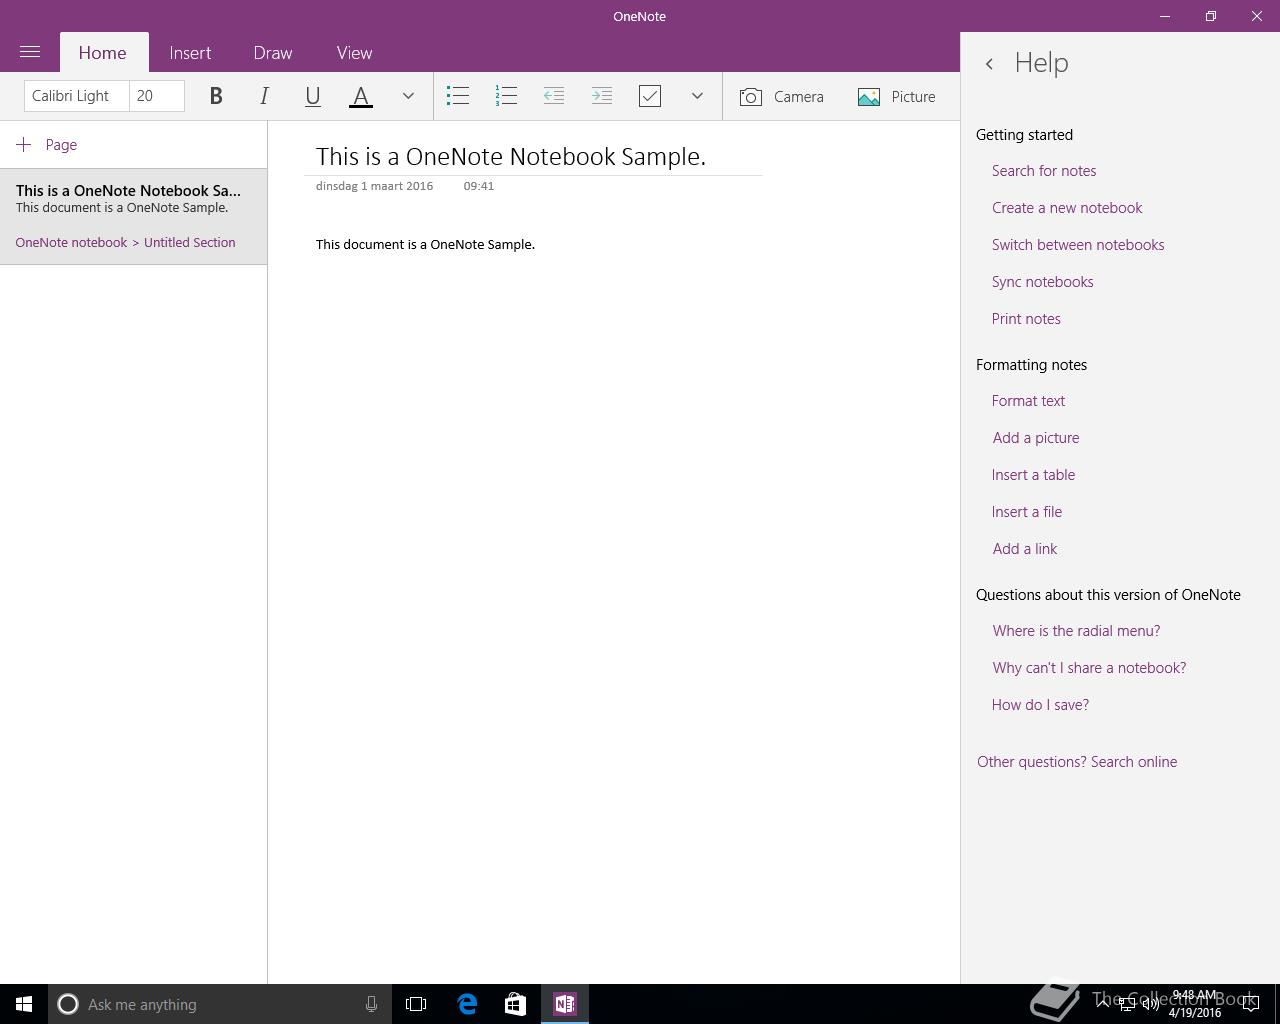Decrease indent of the paragraph

[554, 96]
